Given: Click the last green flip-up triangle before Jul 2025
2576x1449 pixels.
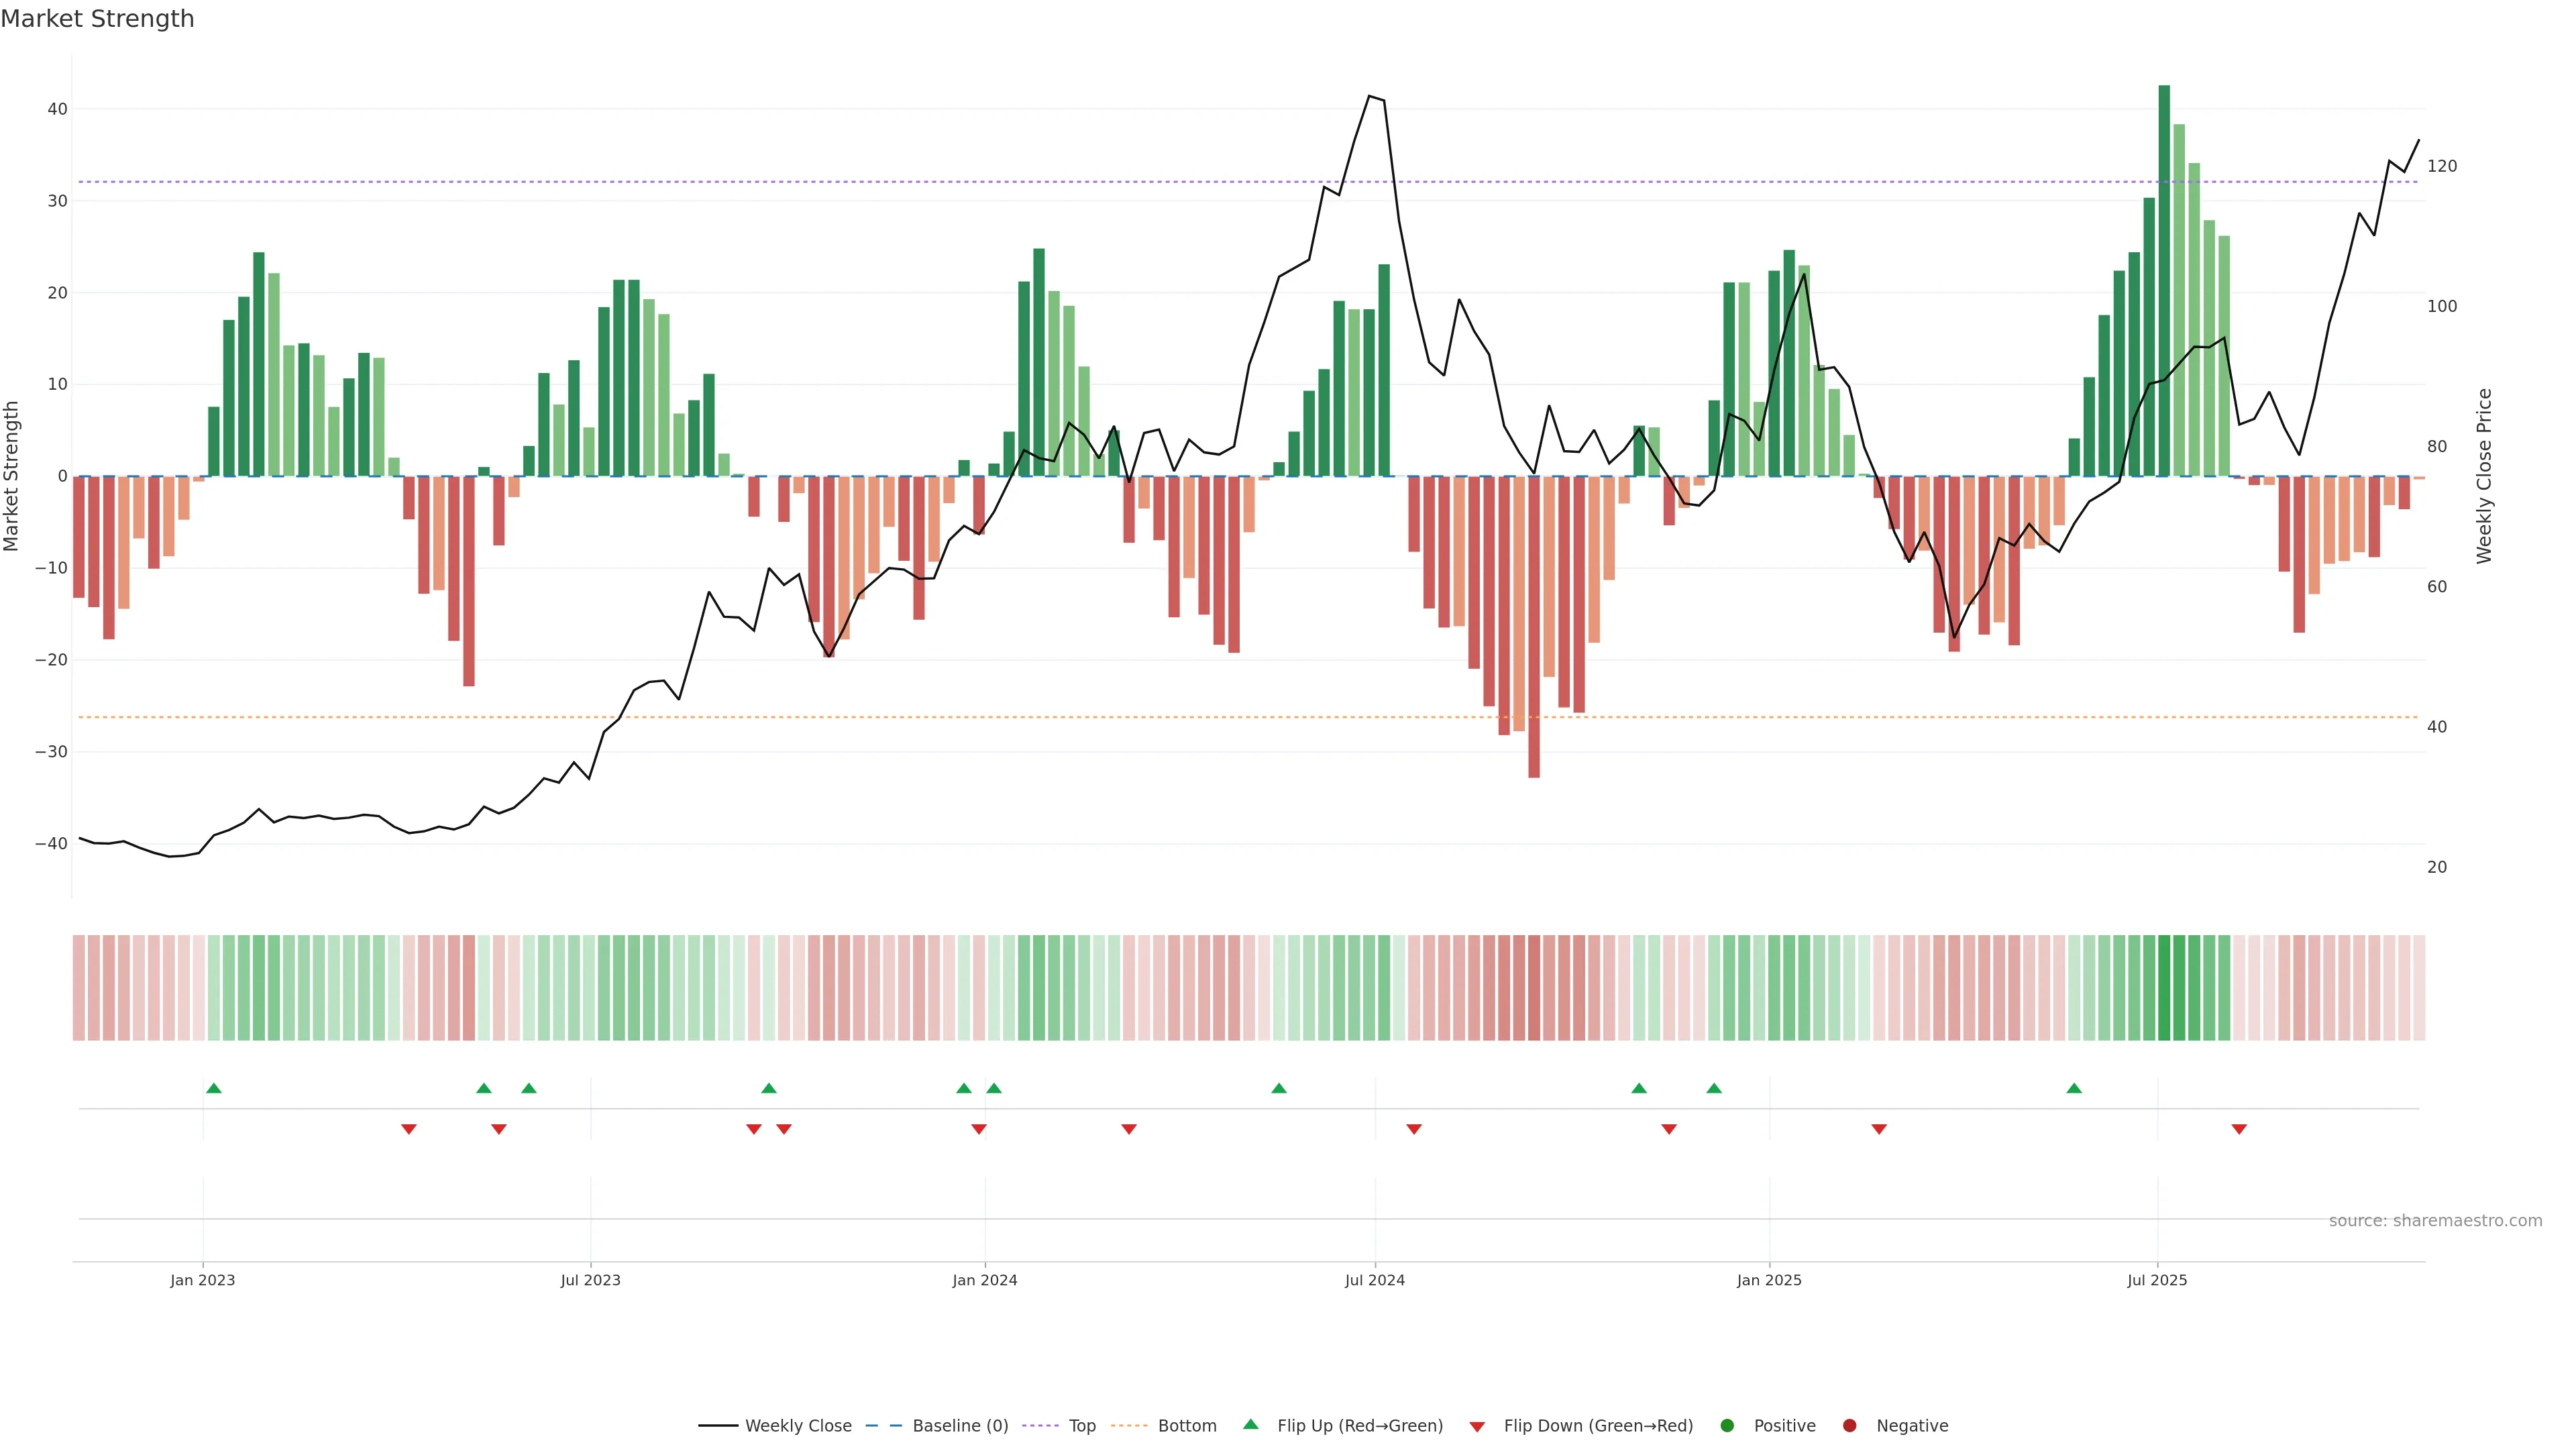Looking at the screenshot, I should [x=2074, y=1088].
